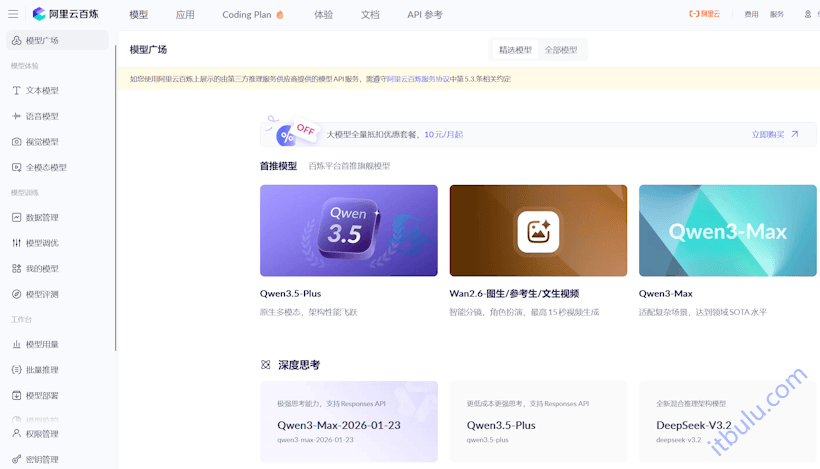Open 模型调优 via its sliders icon
Image resolution: width=820 pixels, height=469 pixels.
point(17,243)
